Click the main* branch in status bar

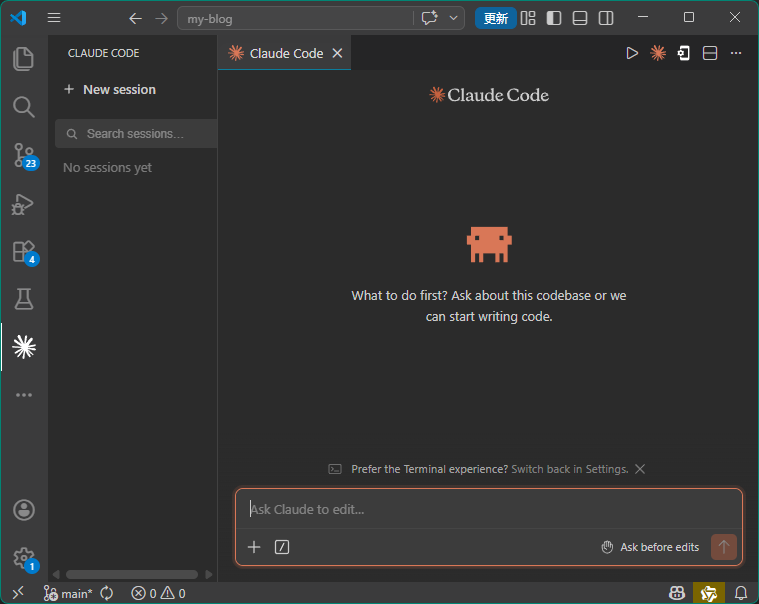click(x=67, y=593)
